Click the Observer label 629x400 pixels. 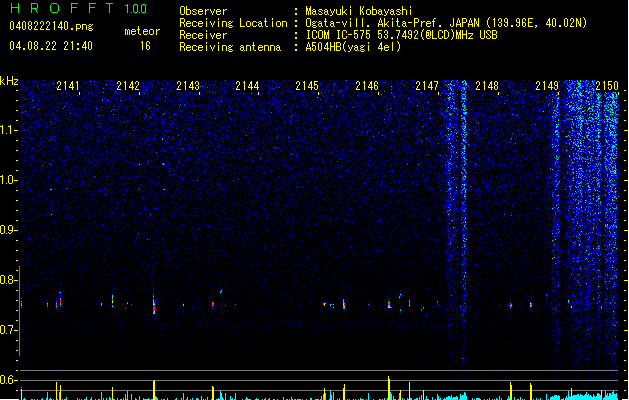[203, 11]
